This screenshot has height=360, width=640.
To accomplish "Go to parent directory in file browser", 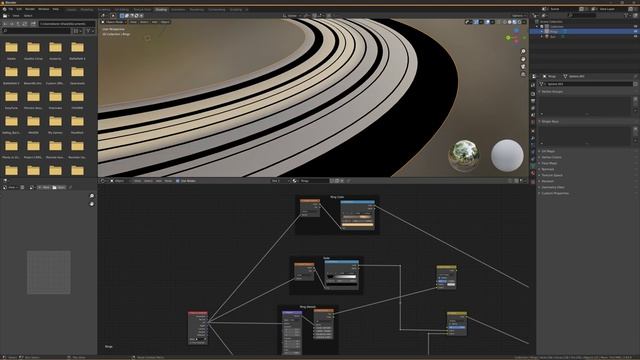I will coord(18,24).
